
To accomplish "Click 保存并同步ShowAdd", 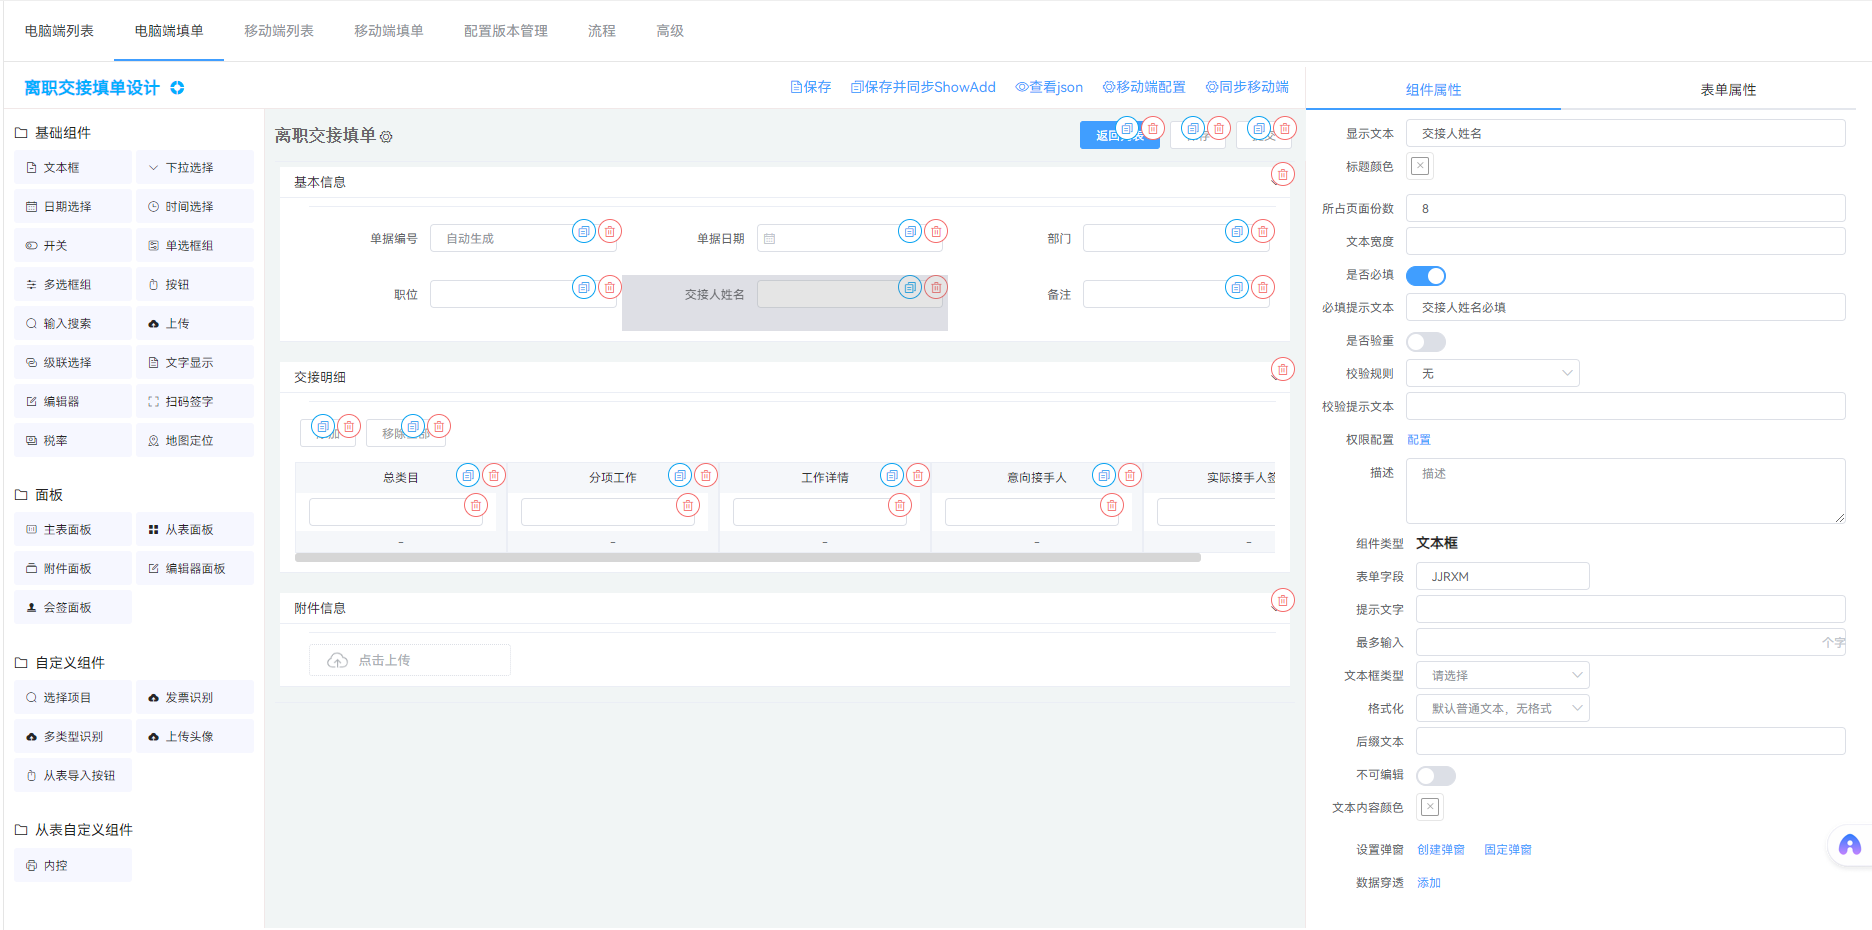I will tap(923, 87).
